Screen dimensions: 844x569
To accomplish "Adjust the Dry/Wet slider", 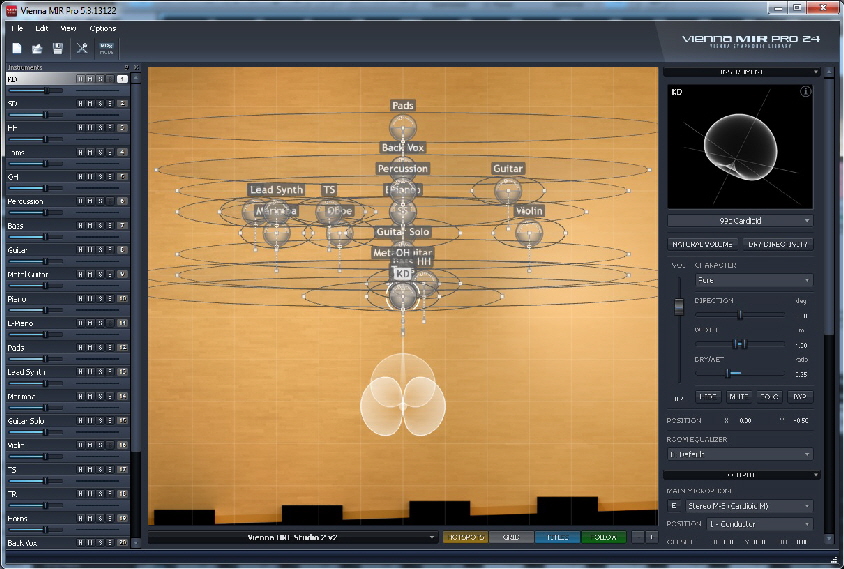I will click(740, 373).
